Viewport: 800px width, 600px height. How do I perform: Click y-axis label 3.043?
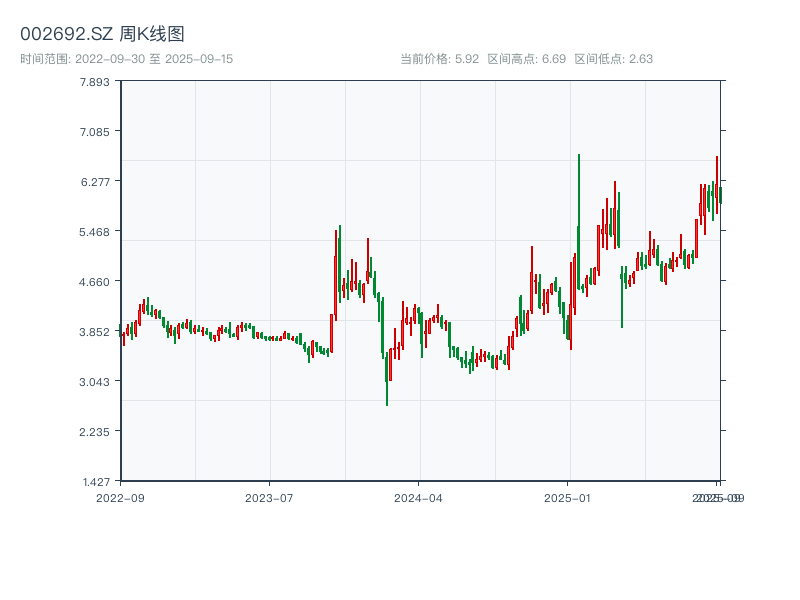click(x=94, y=382)
